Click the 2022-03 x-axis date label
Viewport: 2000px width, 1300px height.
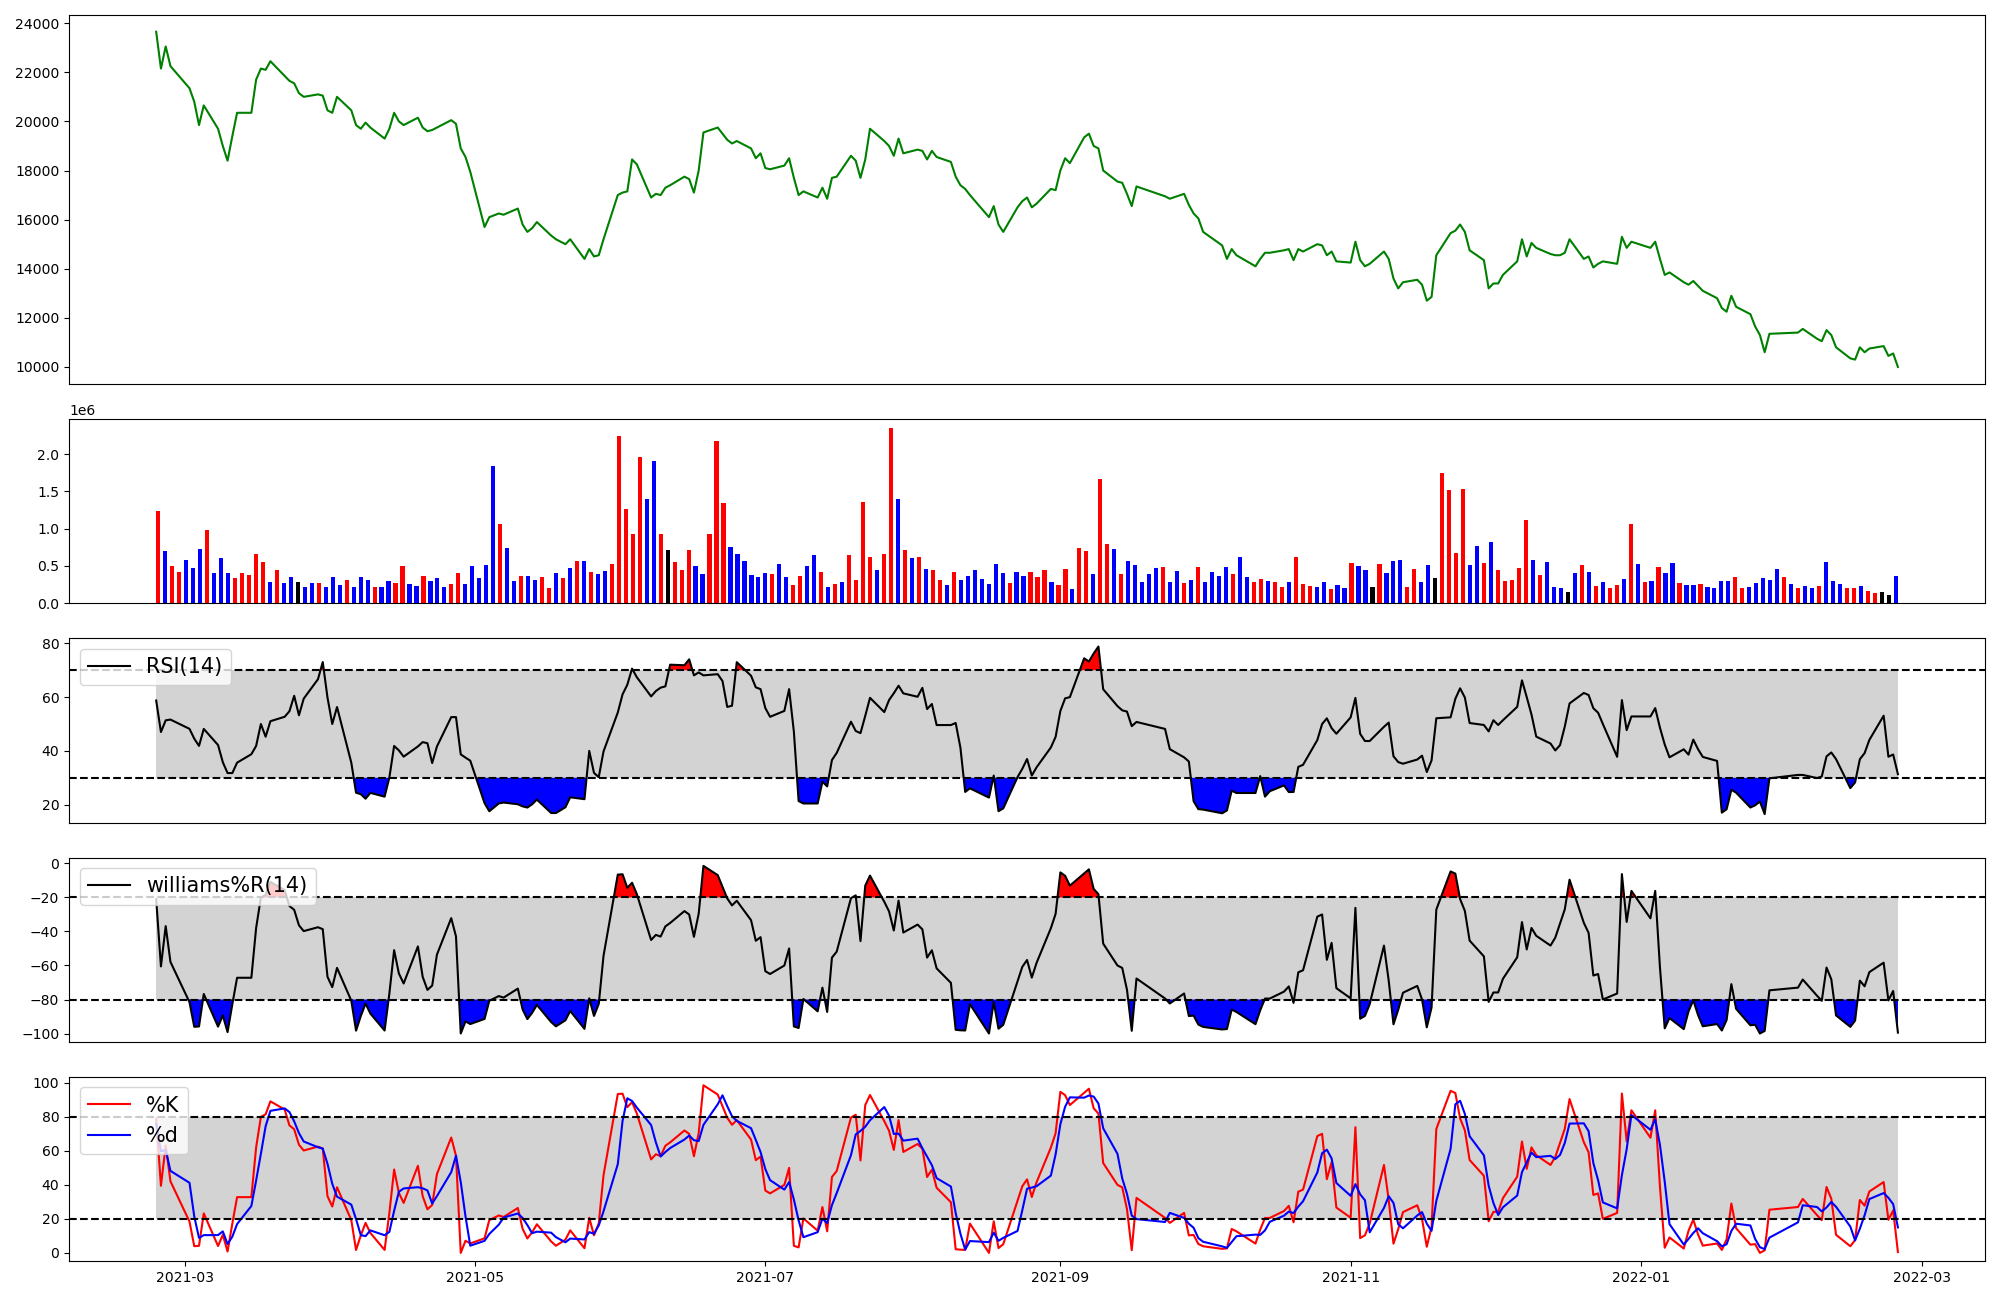[x=1922, y=1276]
